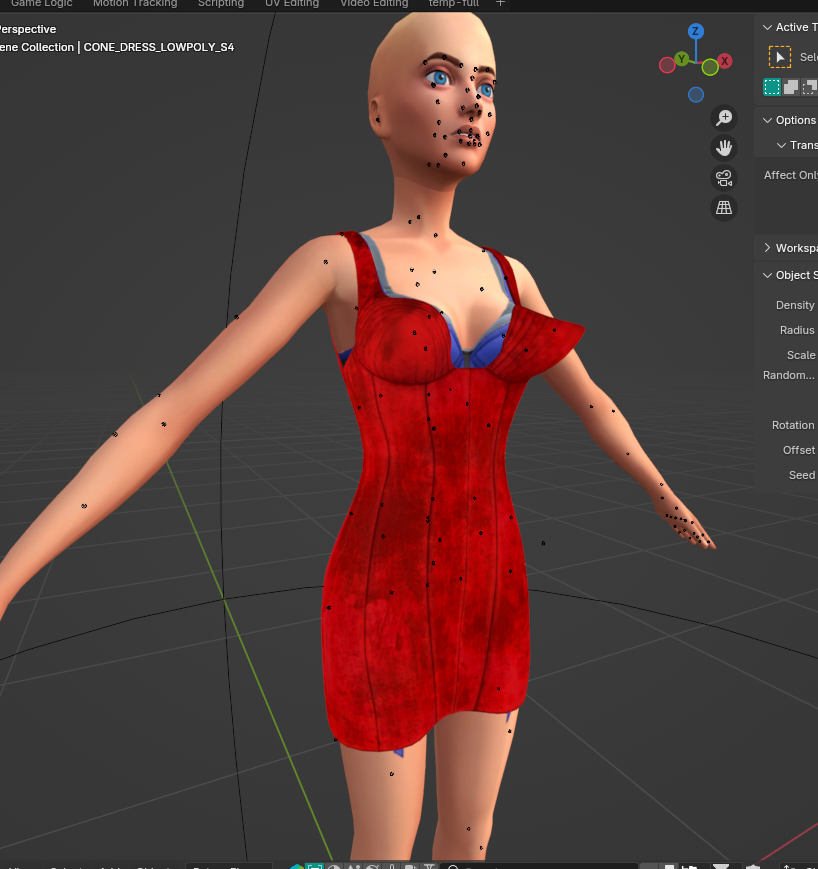Viewport: 818px width, 869px height.
Task: Click the X axis gizmo handle
Action: coord(724,61)
